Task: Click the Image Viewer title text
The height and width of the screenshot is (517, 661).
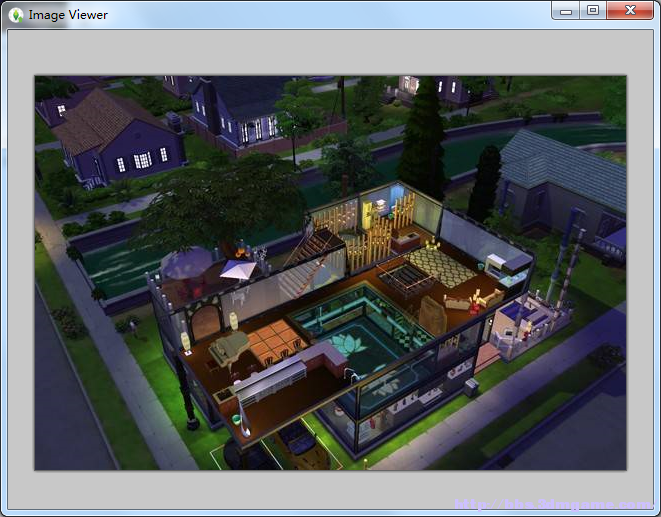Action: (x=68, y=15)
